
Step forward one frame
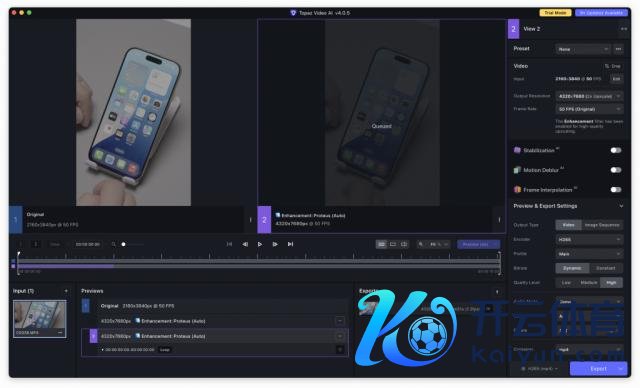[275, 244]
